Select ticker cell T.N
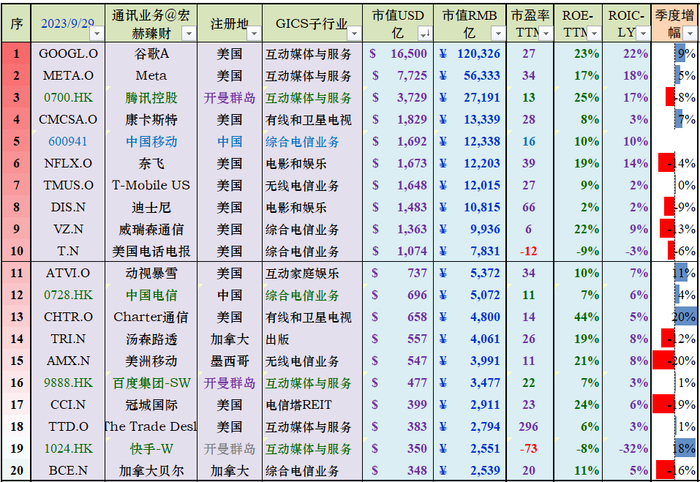The height and width of the screenshot is (482, 700). 68,251
